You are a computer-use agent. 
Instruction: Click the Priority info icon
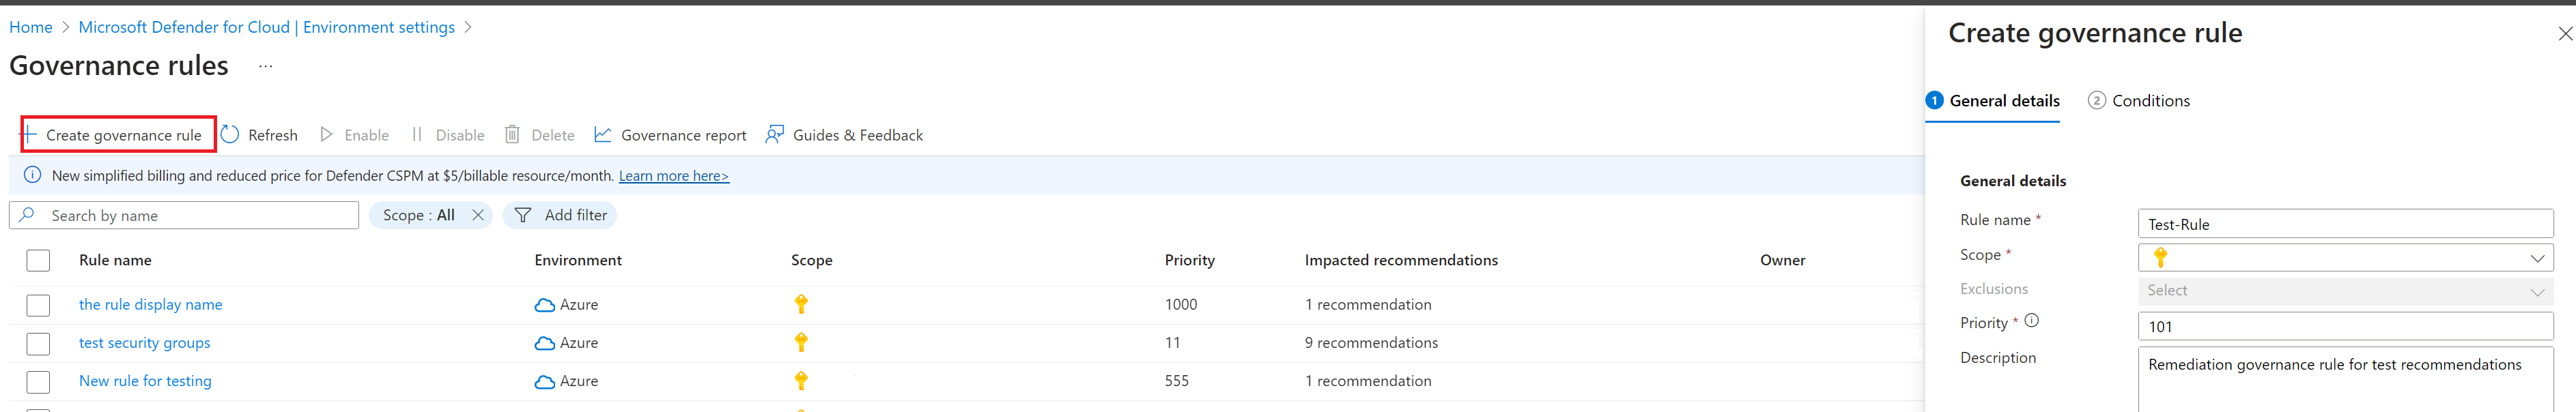tap(2031, 321)
